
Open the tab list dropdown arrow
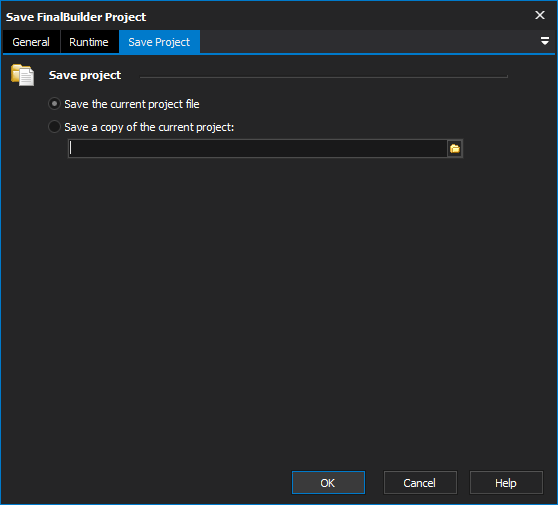tap(544, 41)
